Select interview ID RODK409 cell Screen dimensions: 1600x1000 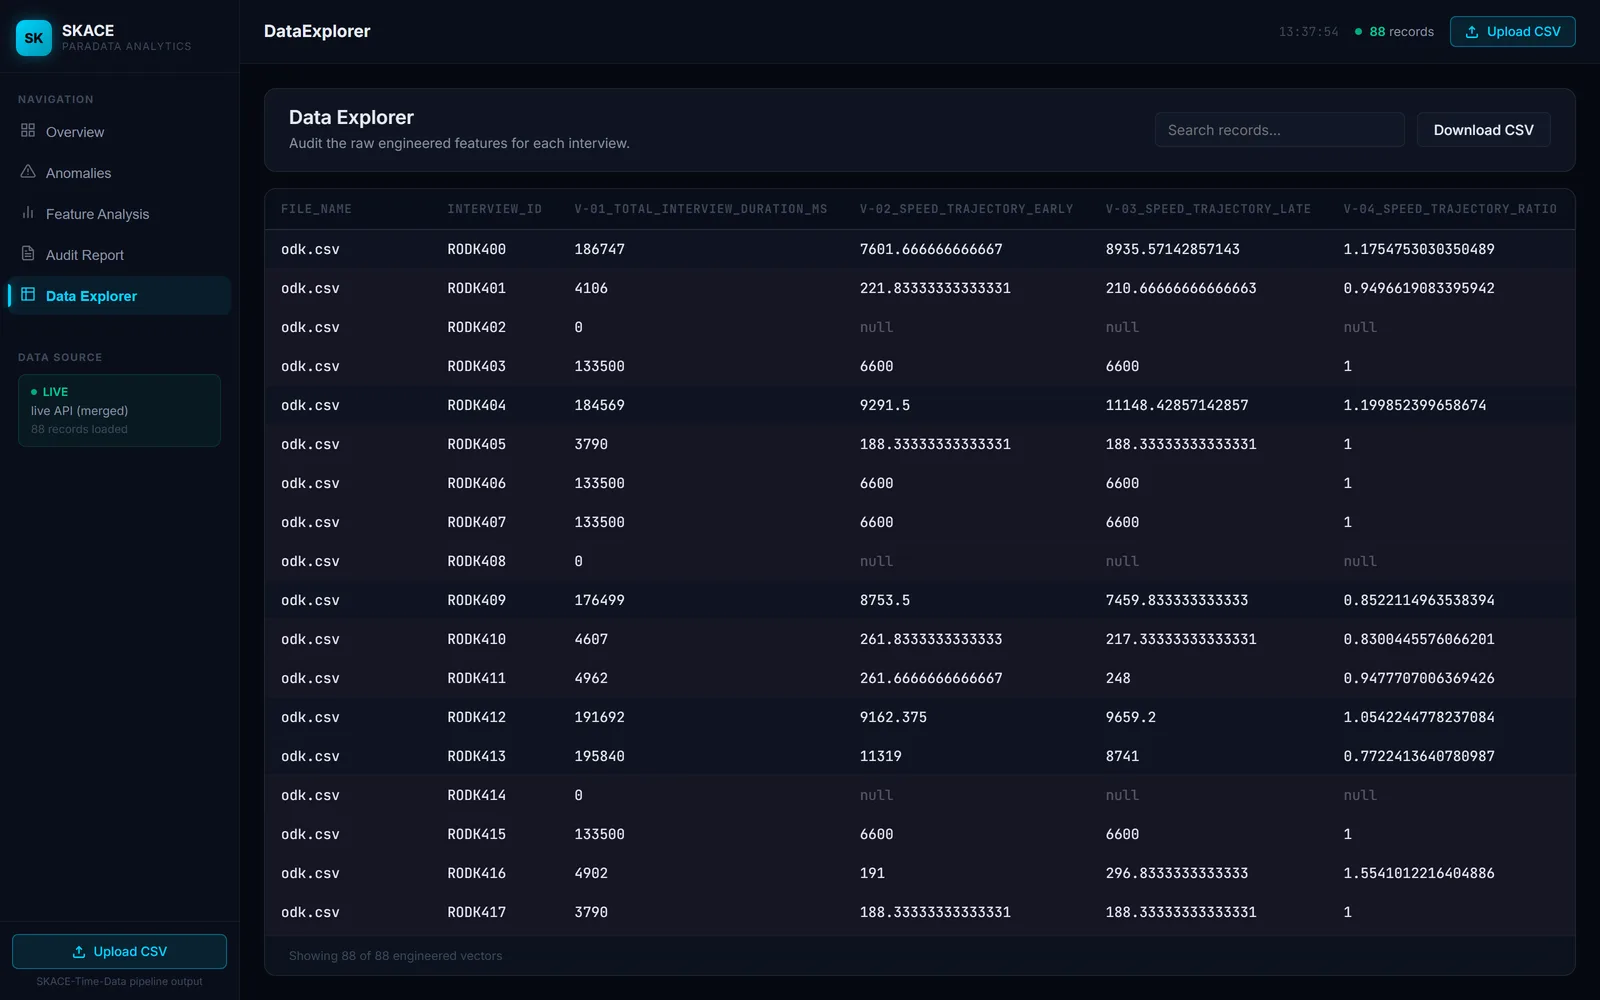pyautogui.click(x=476, y=600)
